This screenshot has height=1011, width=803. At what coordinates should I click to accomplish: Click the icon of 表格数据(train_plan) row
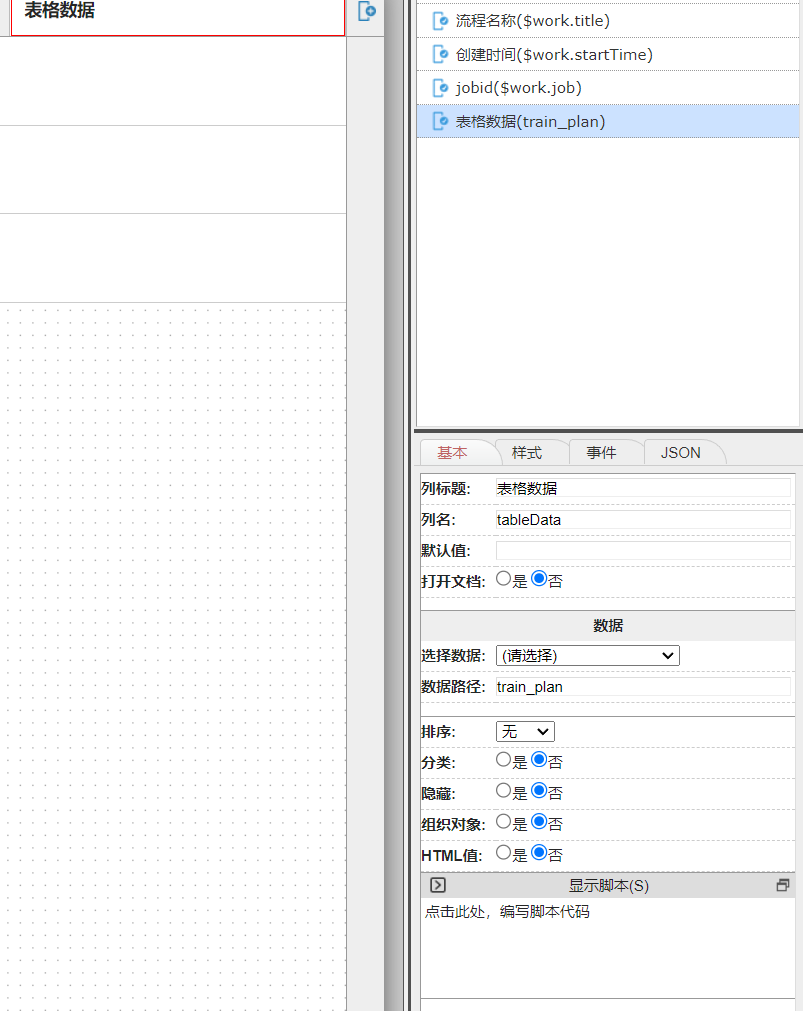pos(441,121)
